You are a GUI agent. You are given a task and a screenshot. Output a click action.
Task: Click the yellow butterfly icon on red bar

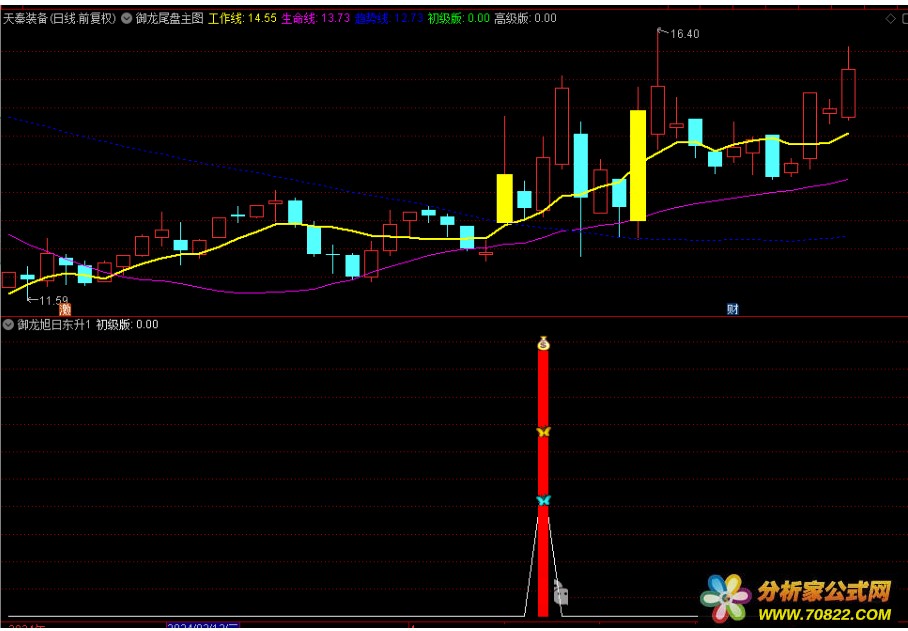click(543, 432)
